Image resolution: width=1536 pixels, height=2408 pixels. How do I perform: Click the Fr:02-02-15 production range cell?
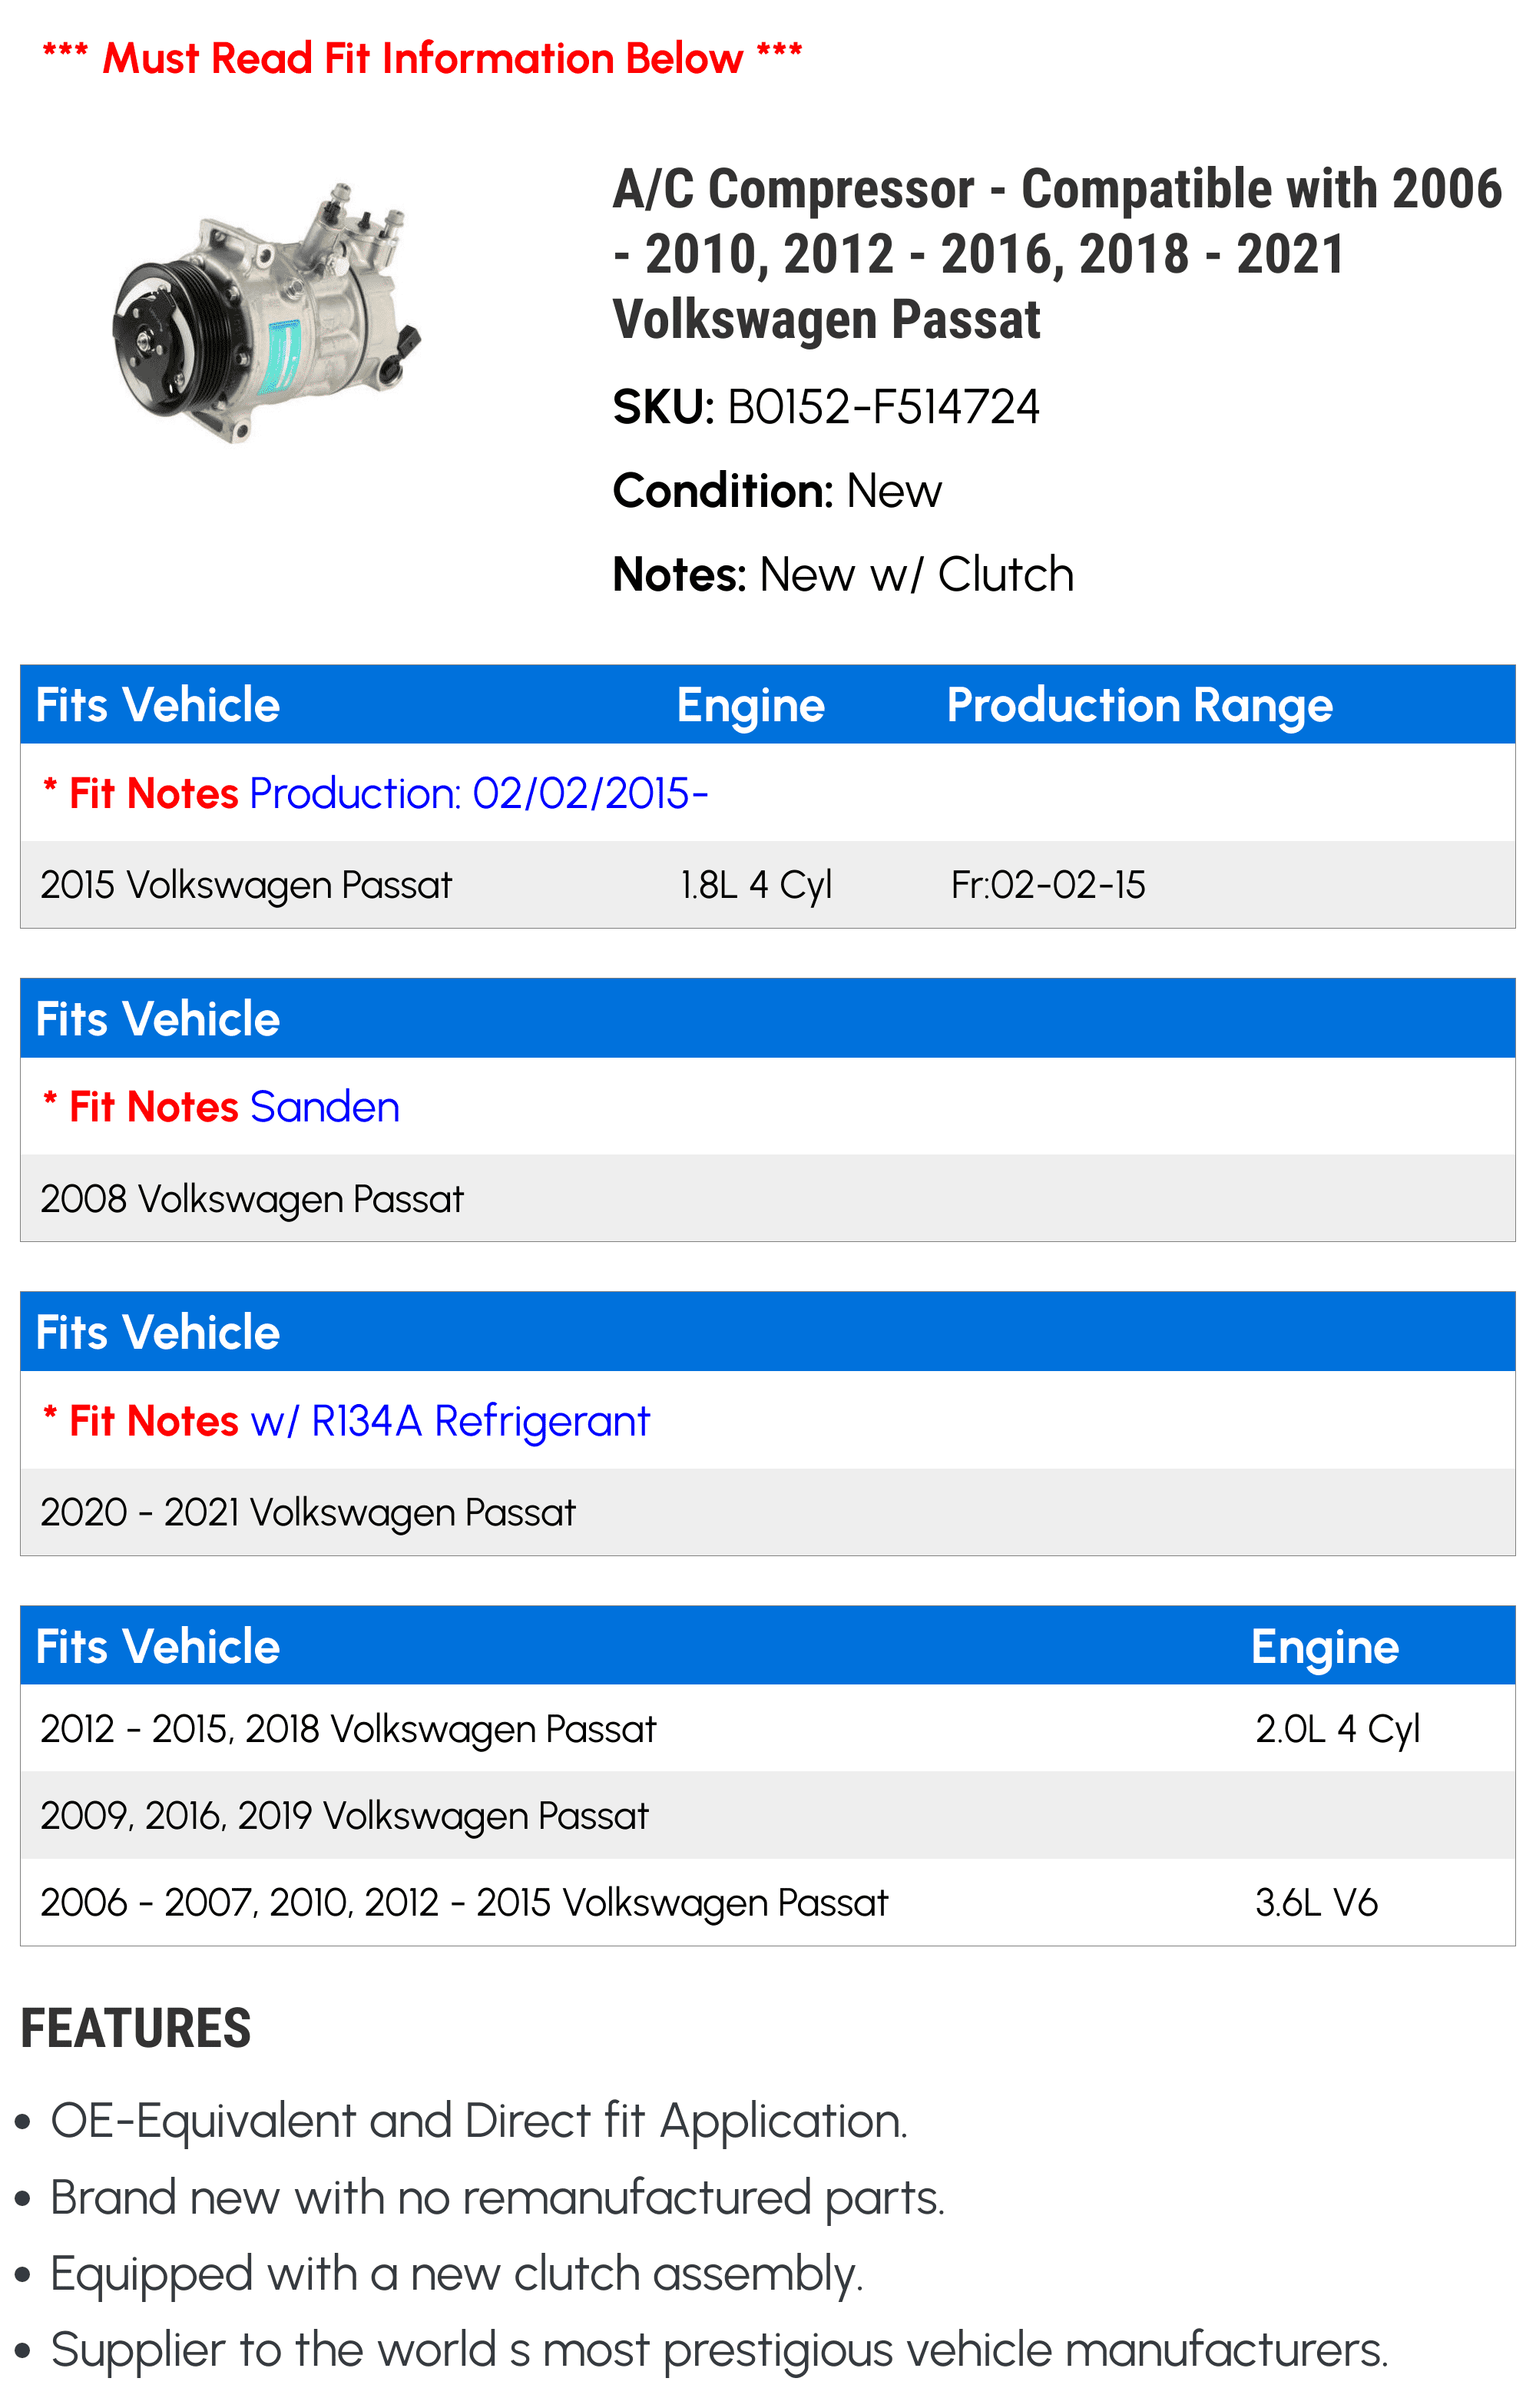click(1048, 885)
